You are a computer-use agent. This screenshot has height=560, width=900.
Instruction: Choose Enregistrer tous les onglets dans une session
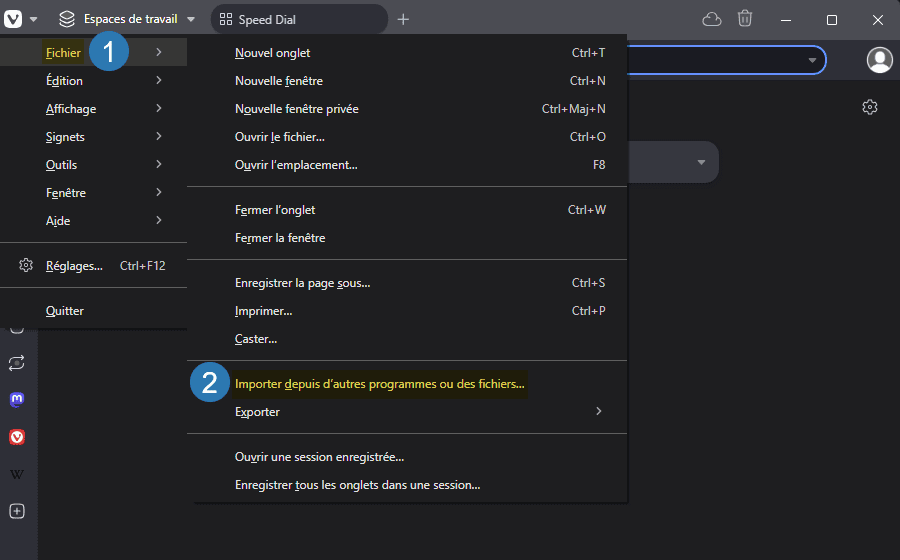(407, 485)
